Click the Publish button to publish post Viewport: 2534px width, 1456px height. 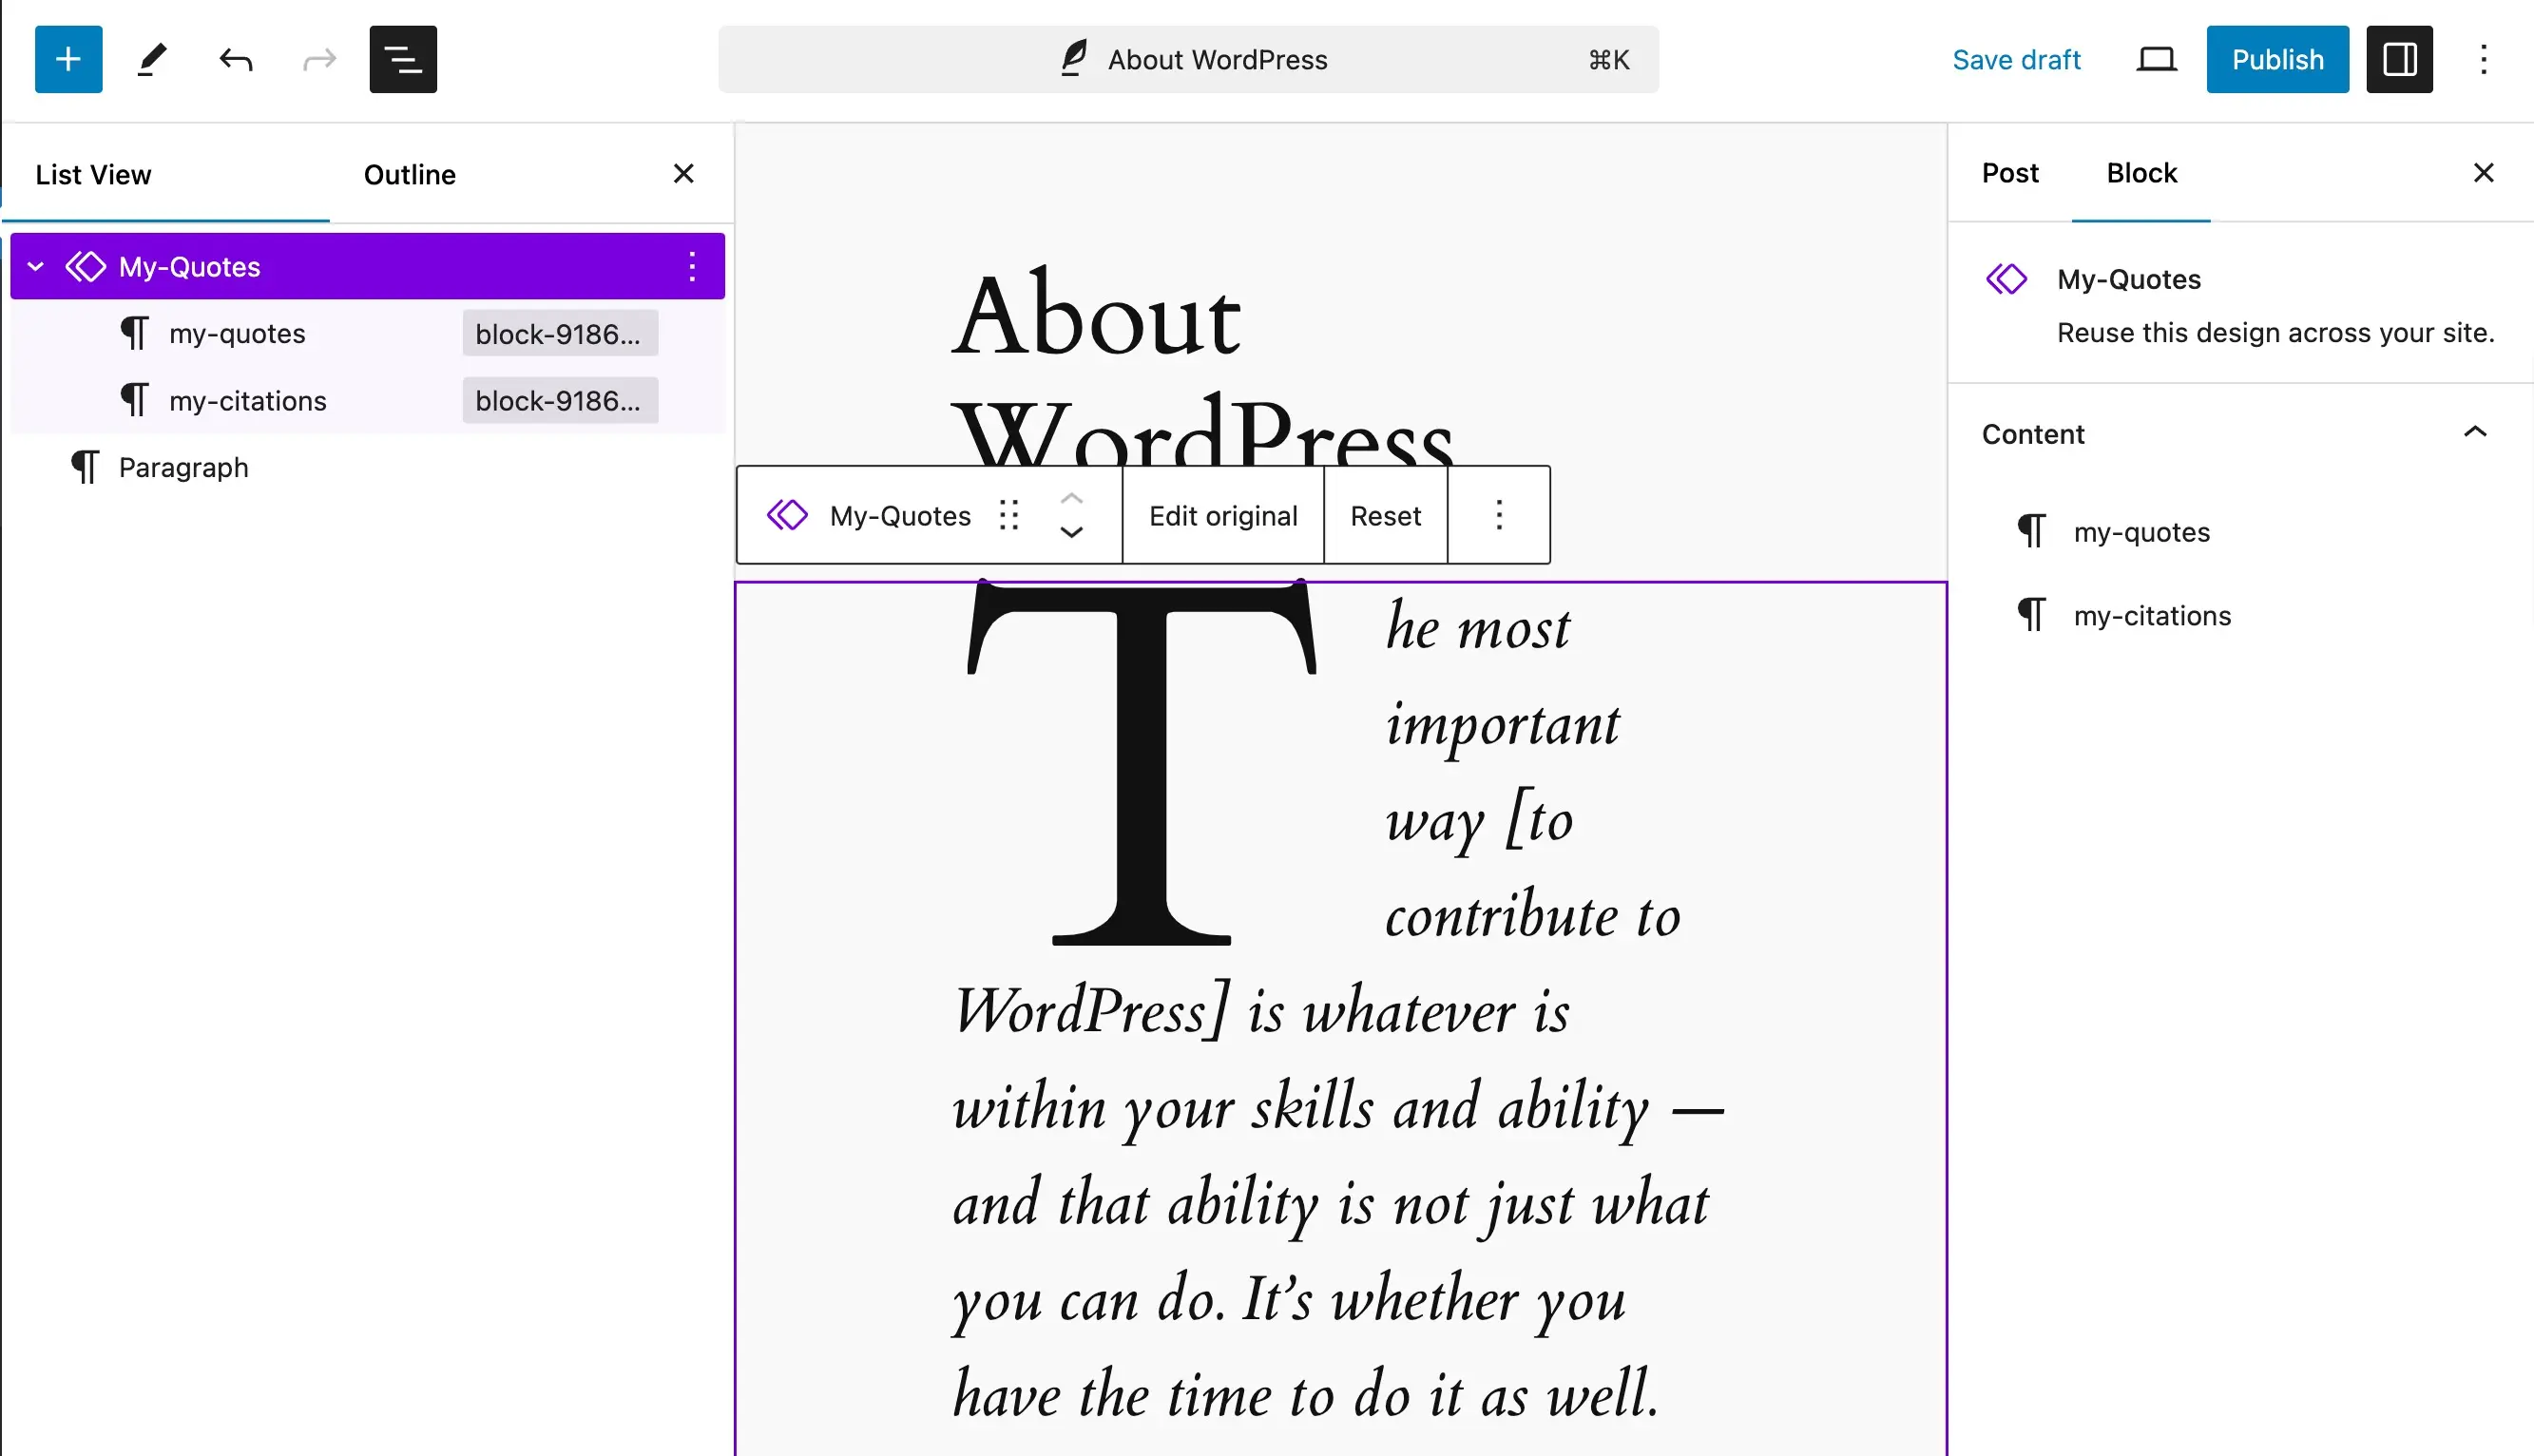2278,59
